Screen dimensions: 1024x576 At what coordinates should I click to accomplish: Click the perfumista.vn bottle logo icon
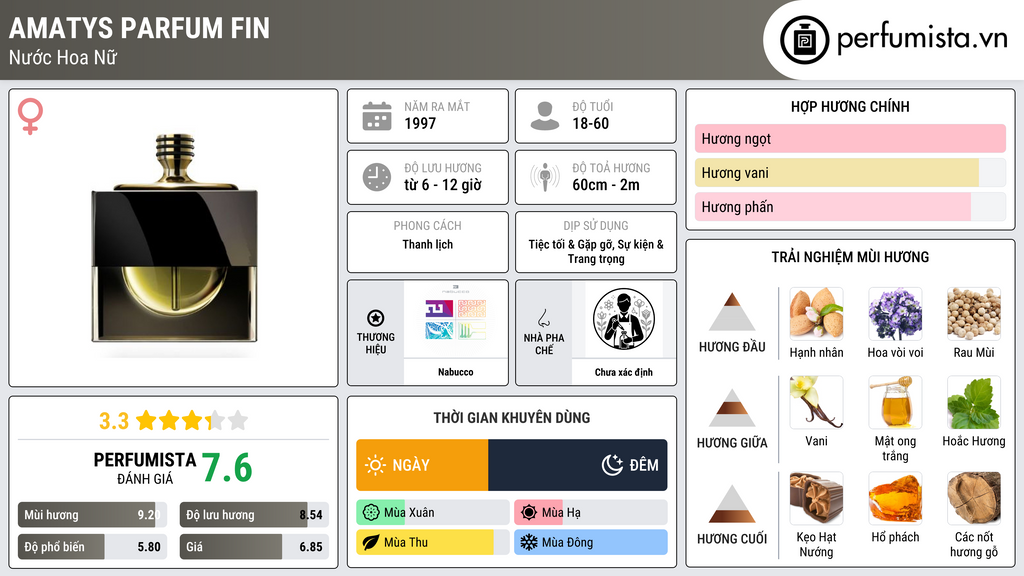pyautogui.click(x=805, y=40)
